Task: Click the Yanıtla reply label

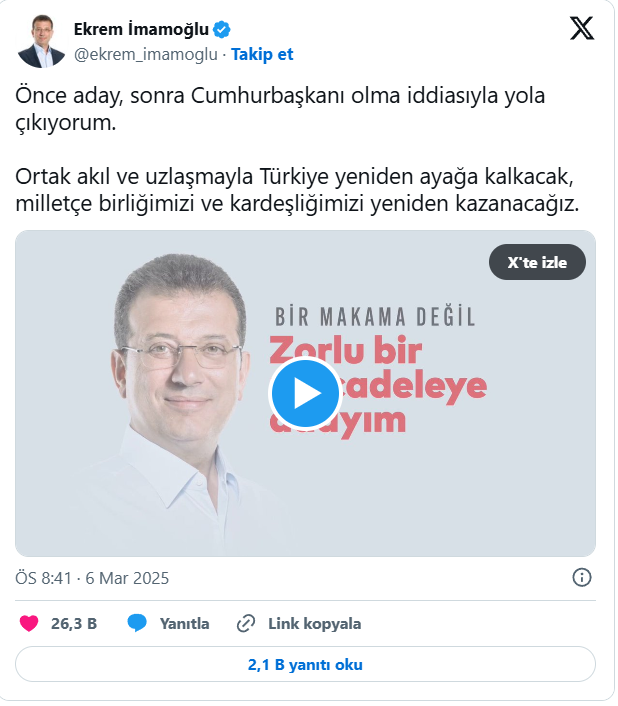Action: click(185, 624)
